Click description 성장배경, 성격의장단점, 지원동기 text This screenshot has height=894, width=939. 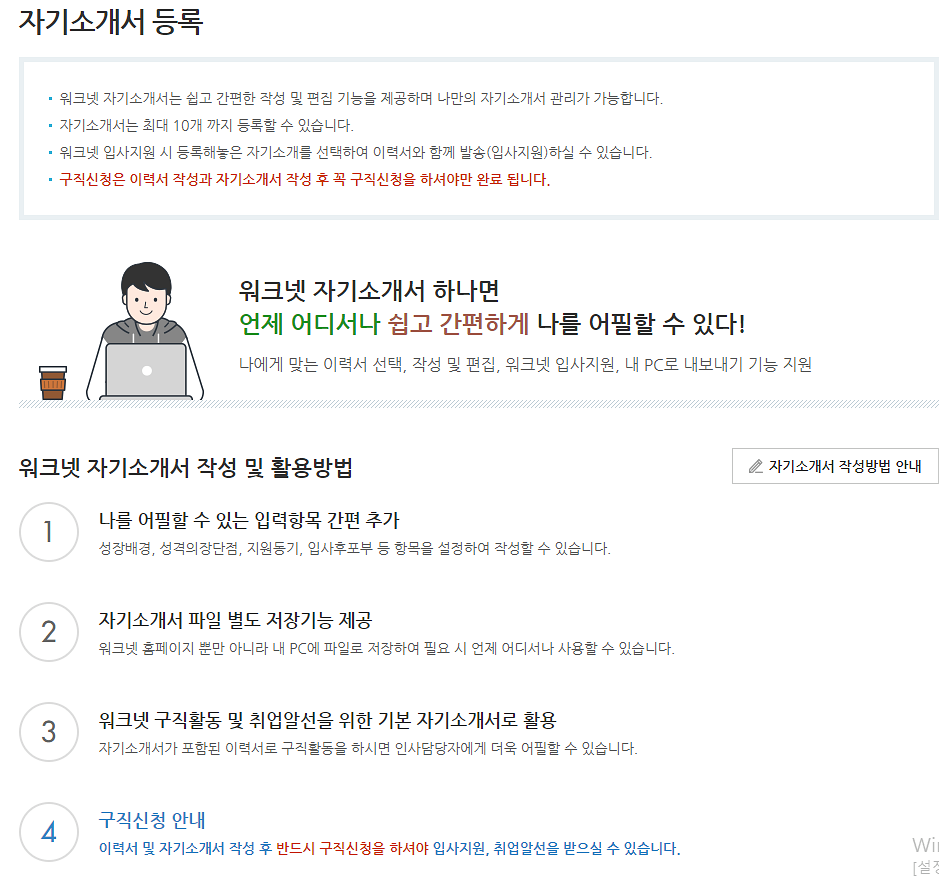pyautogui.click(x=355, y=548)
